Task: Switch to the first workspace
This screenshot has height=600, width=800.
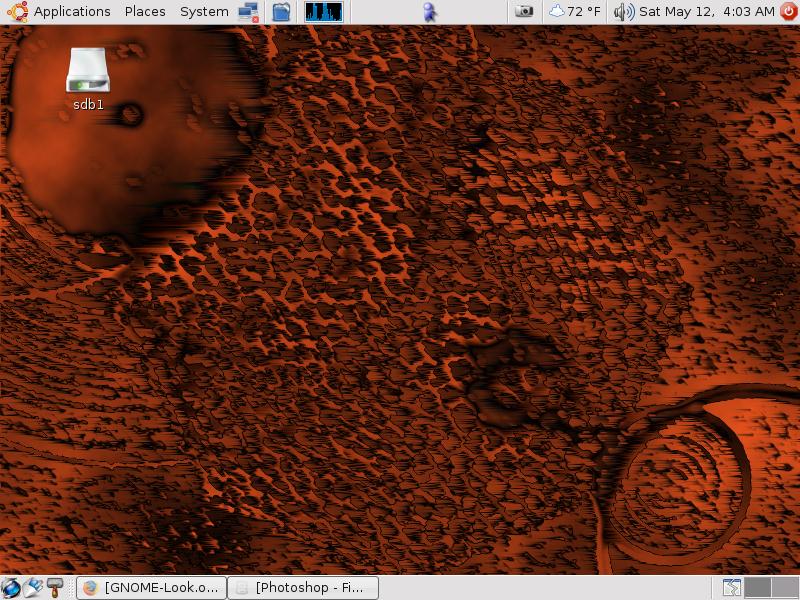Action: point(758,588)
